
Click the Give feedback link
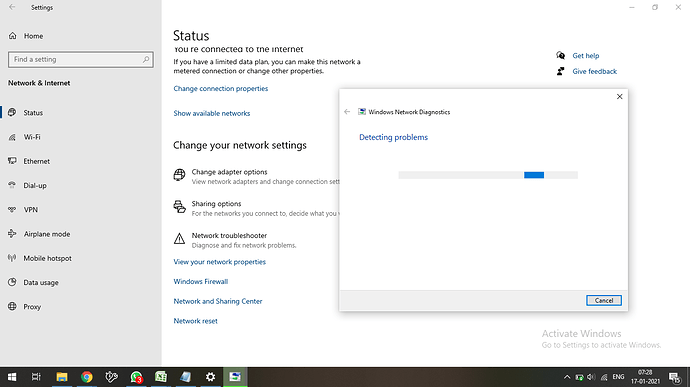pyautogui.click(x=595, y=71)
